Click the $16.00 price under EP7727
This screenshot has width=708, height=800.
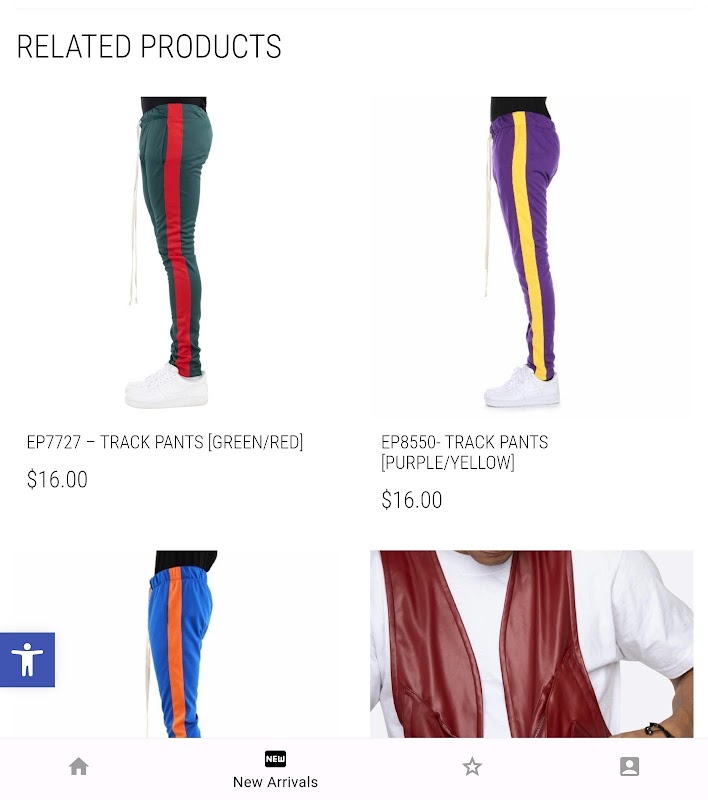pos(57,480)
